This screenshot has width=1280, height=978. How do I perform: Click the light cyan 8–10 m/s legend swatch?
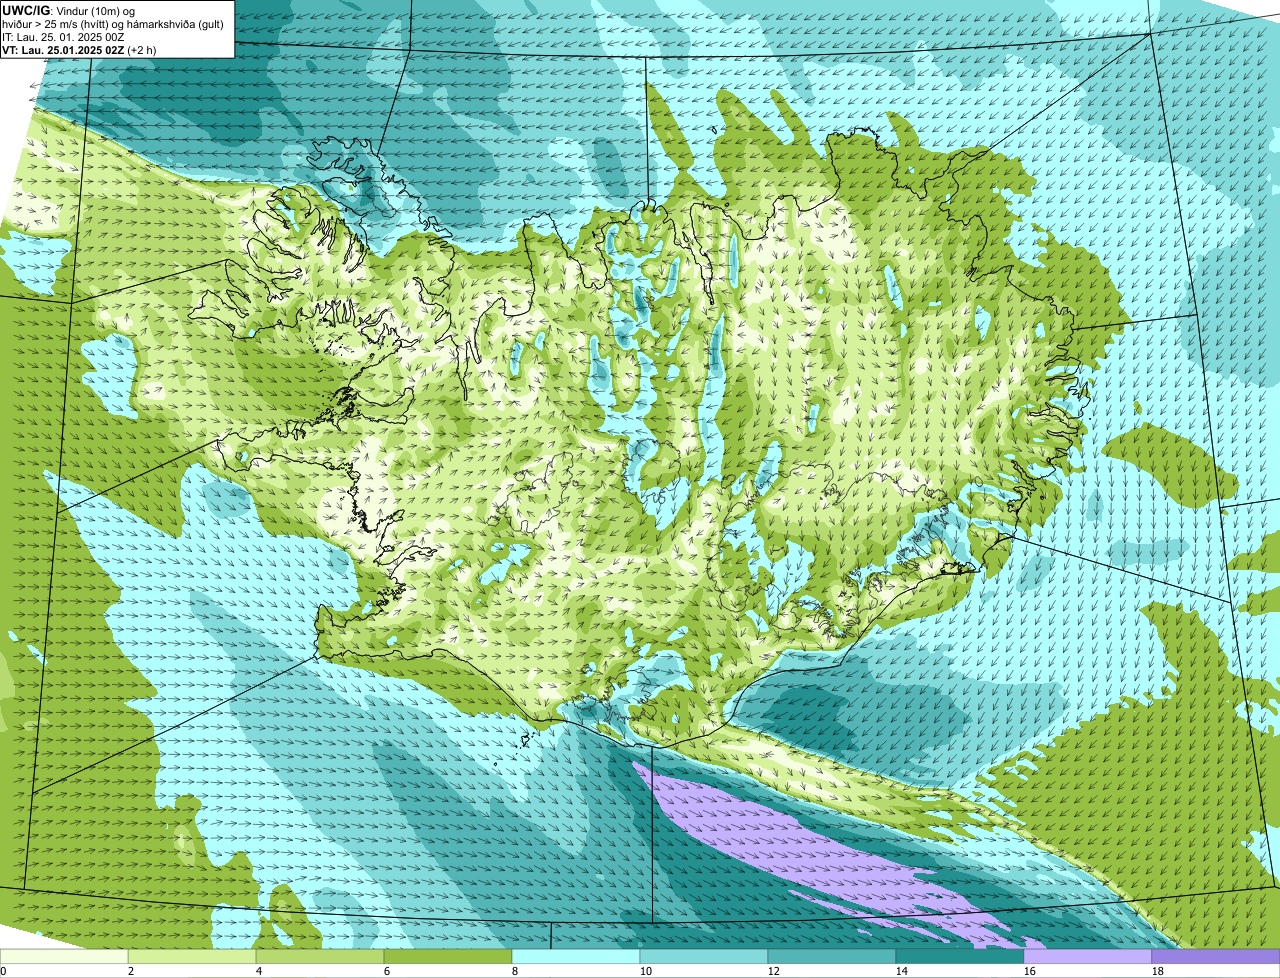[576, 956]
